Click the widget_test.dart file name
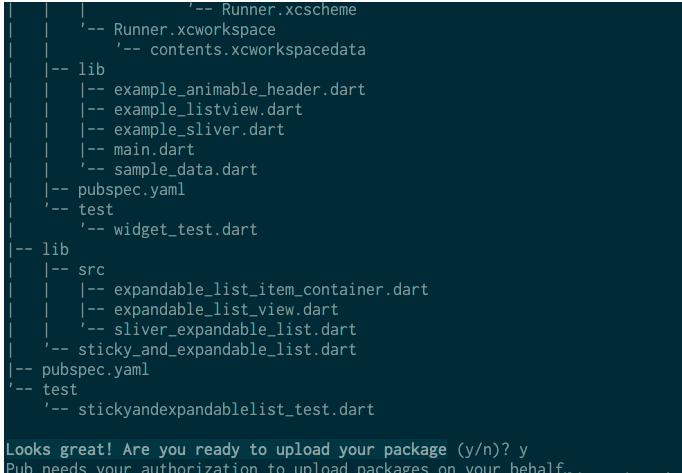This screenshot has width=682, height=473. tap(201, 229)
